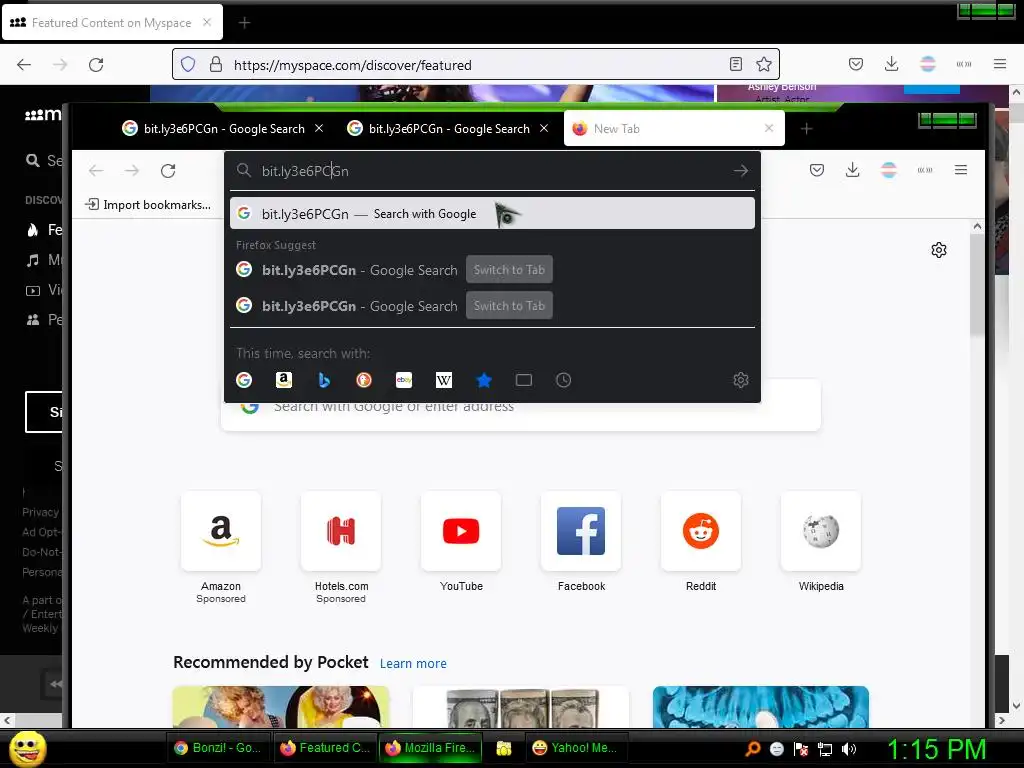Image resolution: width=1024 pixels, height=768 pixels.
Task: Click the go arrow in address bar
Action: 741,171
